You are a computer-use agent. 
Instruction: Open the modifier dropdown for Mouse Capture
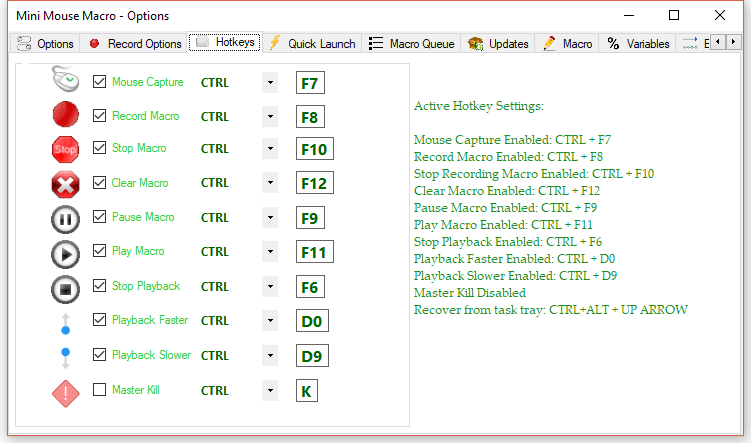[270, 83]
